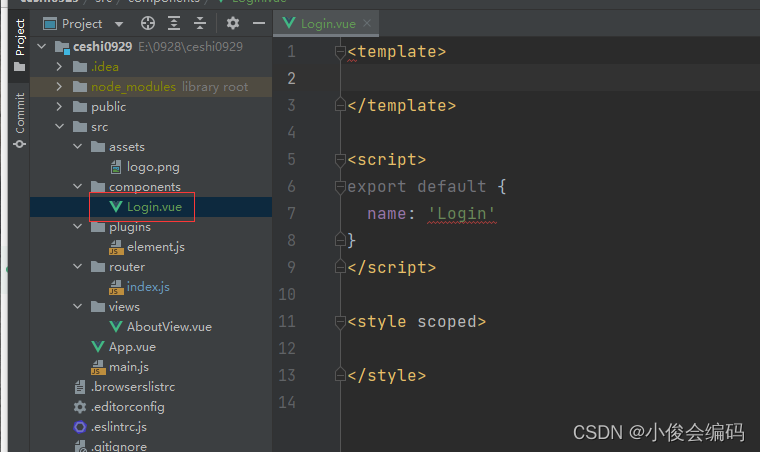Click the views folder name
The height and width of the screenshot is (452, 760).
click(124, 307)
